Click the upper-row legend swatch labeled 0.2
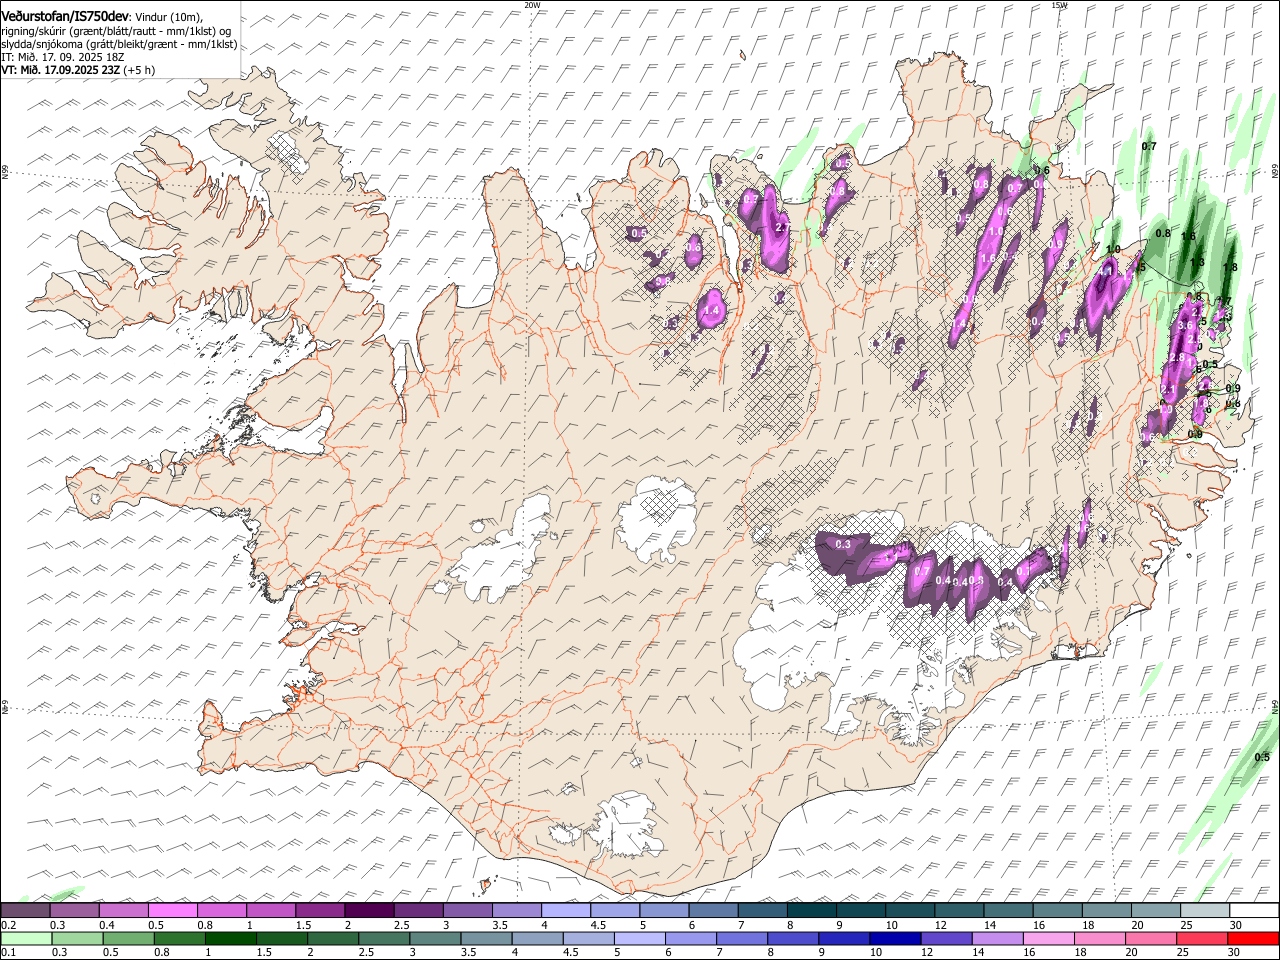Image resolution: width=1280 pixels, height=960 pixels. (x=25, y=911)
